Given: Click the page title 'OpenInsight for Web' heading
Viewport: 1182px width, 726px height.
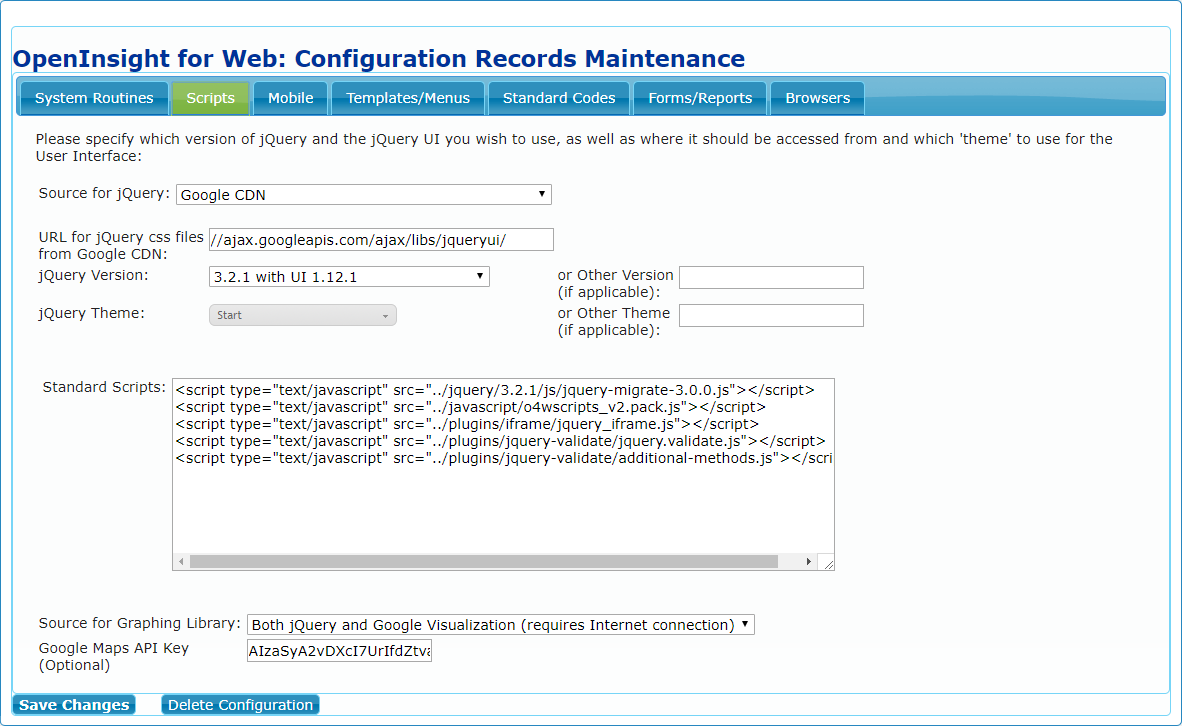Looking at the screenshot, I should pos(378,59).
